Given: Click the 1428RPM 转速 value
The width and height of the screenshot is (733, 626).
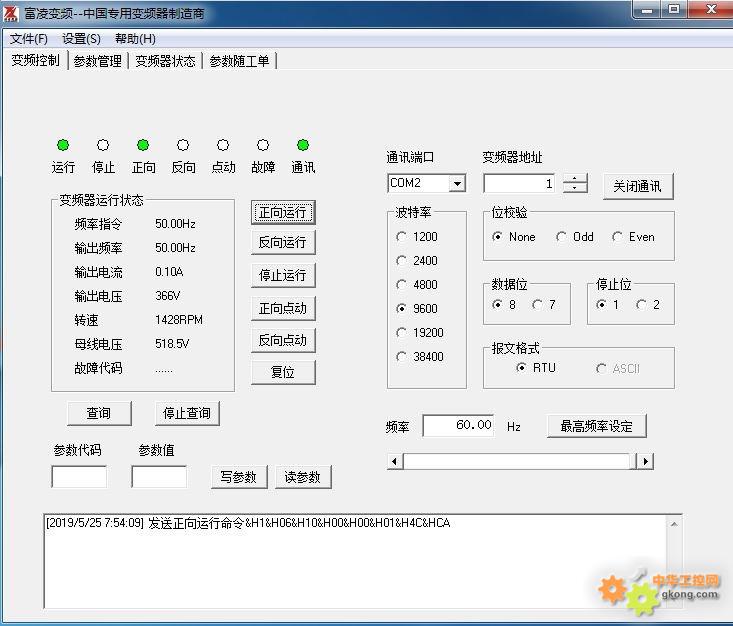Looking at the screenshot, I should [x=179, y=320].
